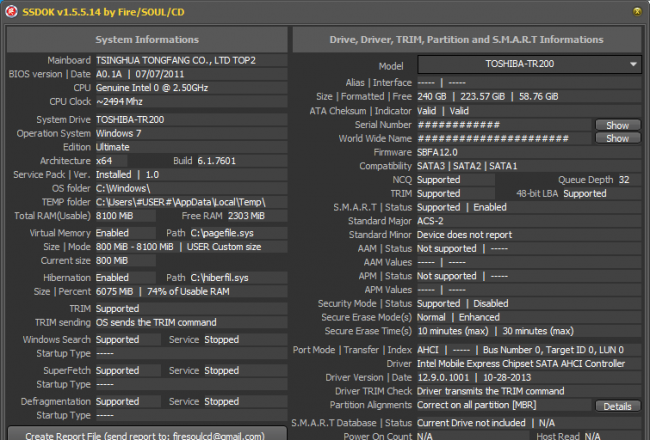650x440 pixels.
Task: Select the TEMP folder path value
Action: (180, 202)
